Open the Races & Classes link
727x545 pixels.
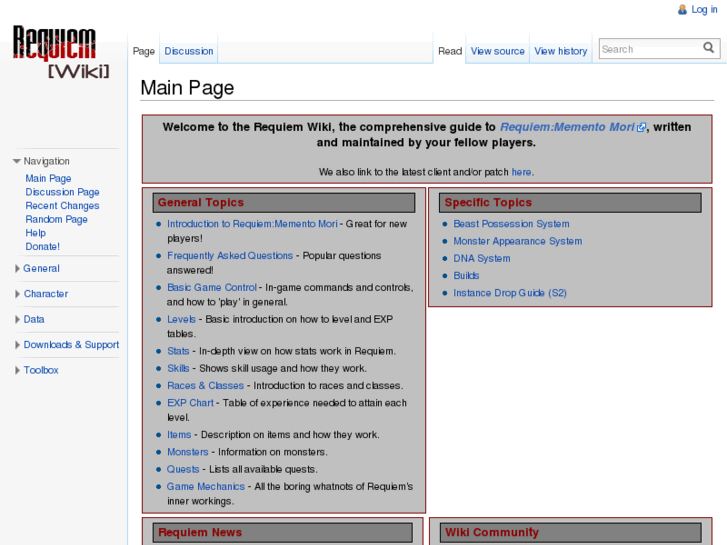205,385
